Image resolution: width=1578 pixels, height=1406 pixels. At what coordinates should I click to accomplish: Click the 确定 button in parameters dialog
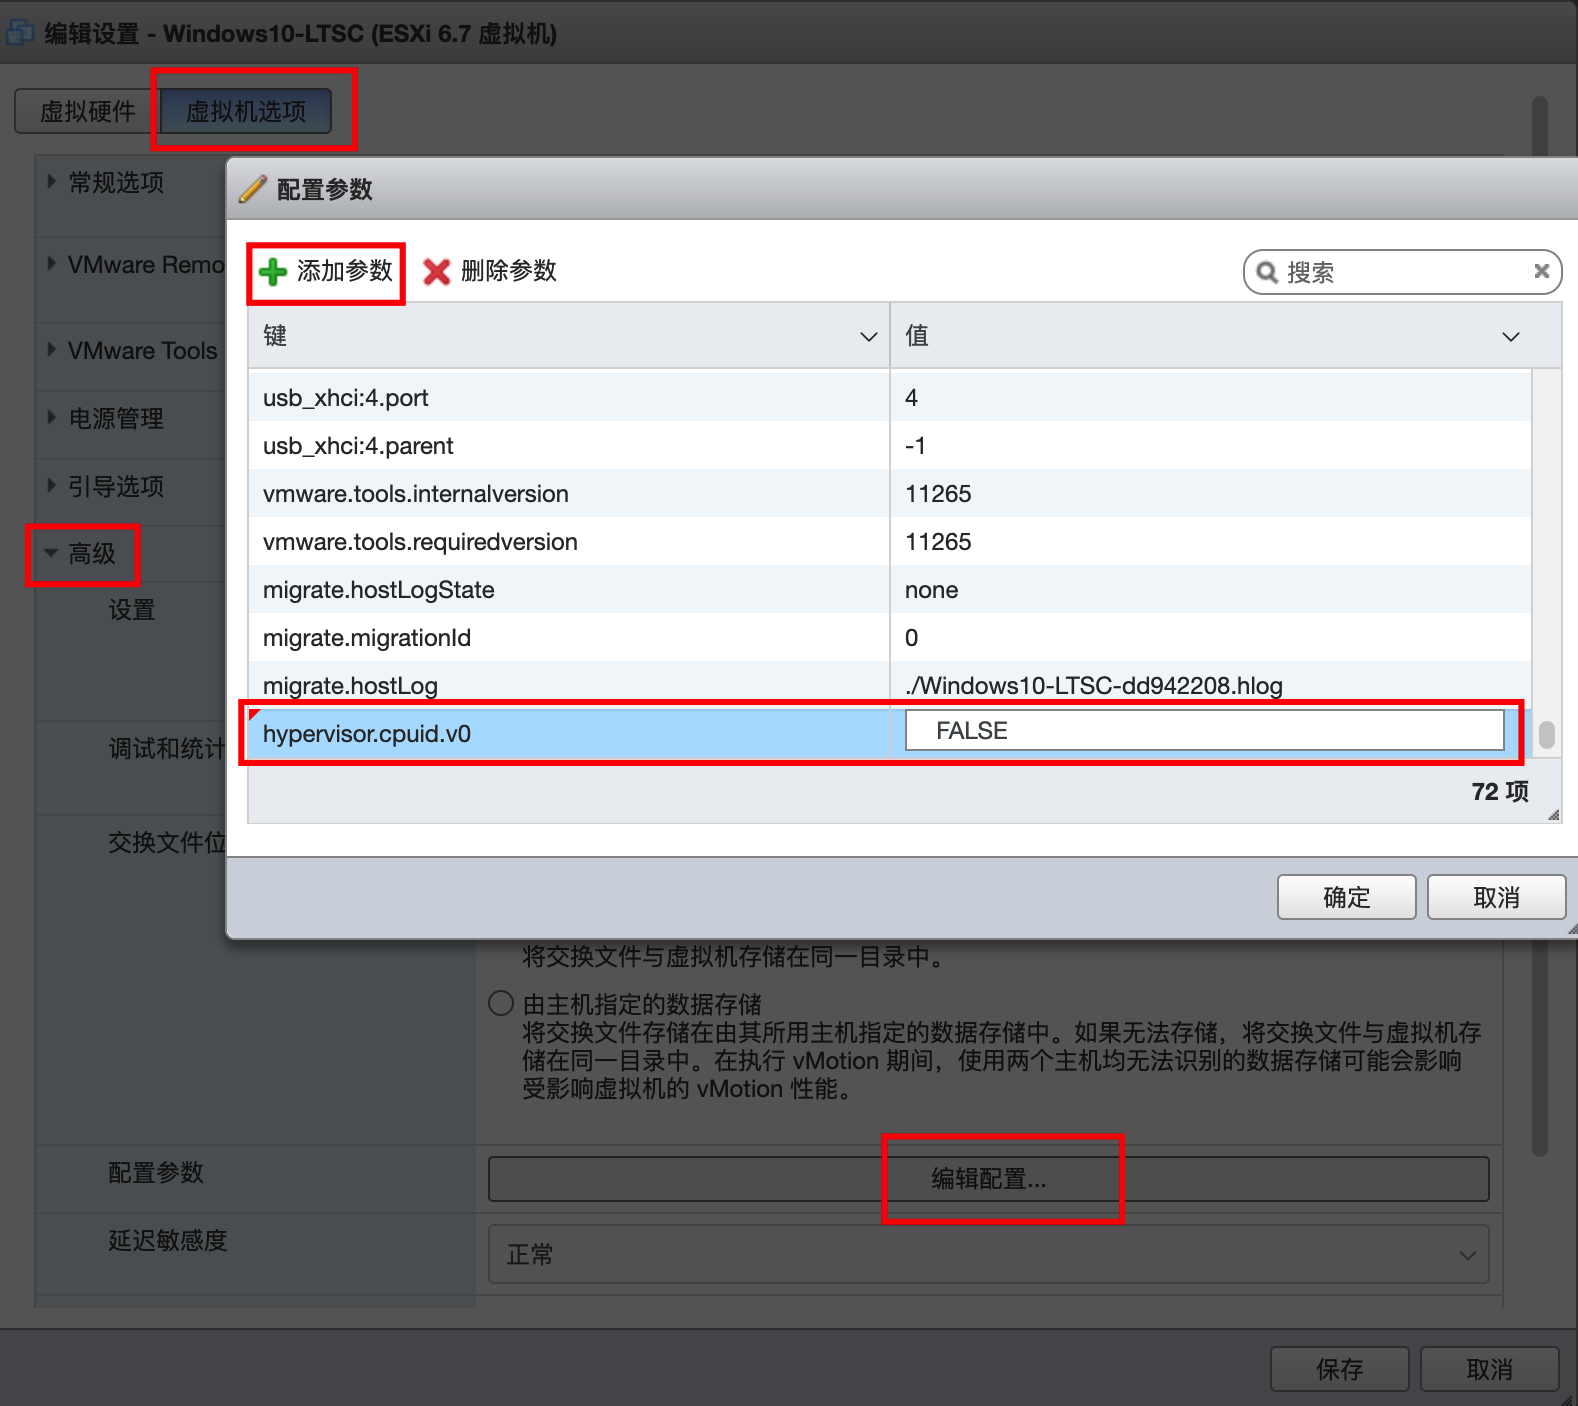(1346, 897)
